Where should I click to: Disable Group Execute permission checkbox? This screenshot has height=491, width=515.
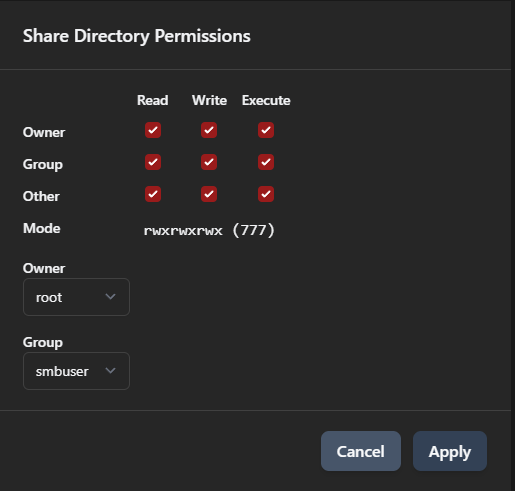coord(266,162)
